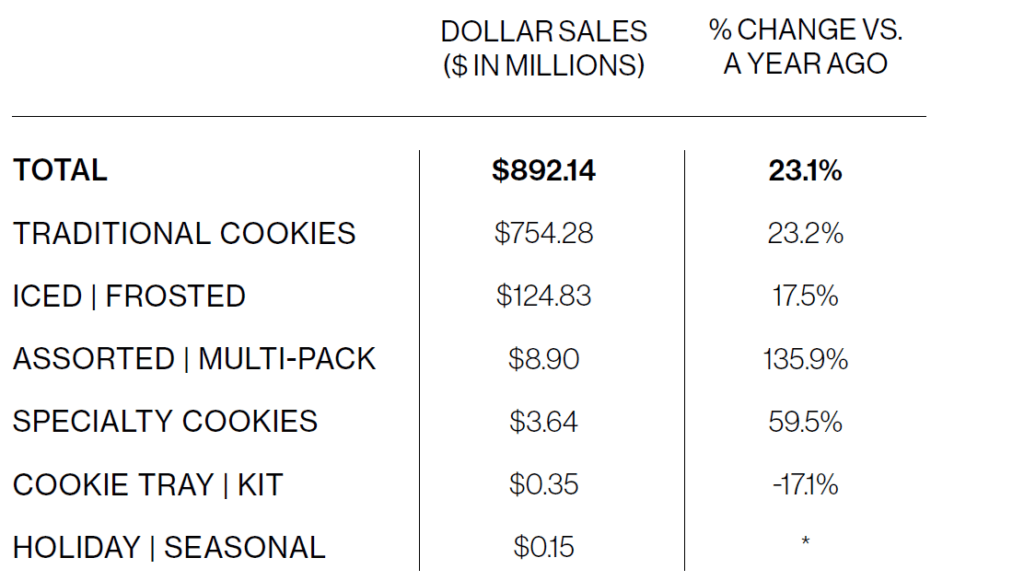Select the ASSORTED | MULTI-PACK row label
1024x581 pixels.
(195, 359)
